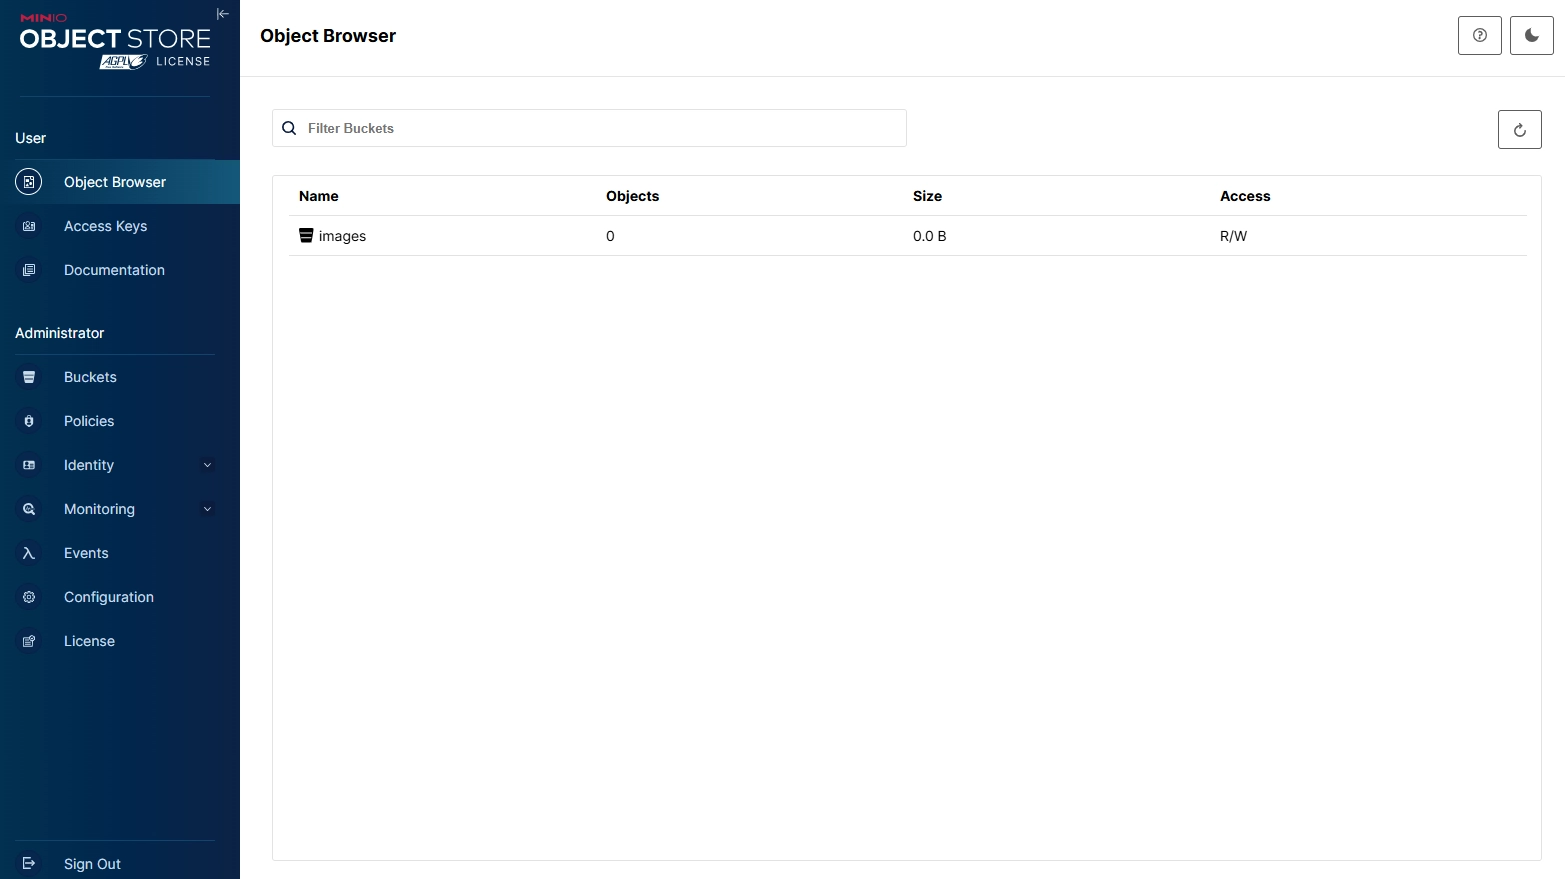Focus the Filter Buckets search field
Image resolution: width=1565 pixels, height=879 pixels.
[x=600, y=128]
